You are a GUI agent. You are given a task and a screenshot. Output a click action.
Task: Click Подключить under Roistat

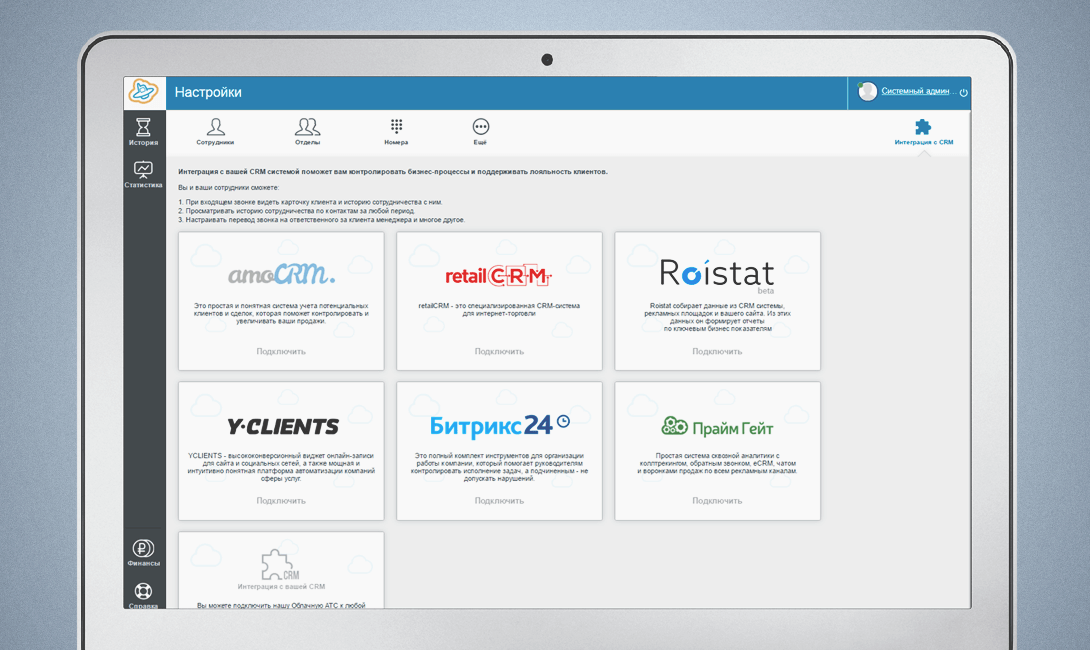(x=717, y=352)
